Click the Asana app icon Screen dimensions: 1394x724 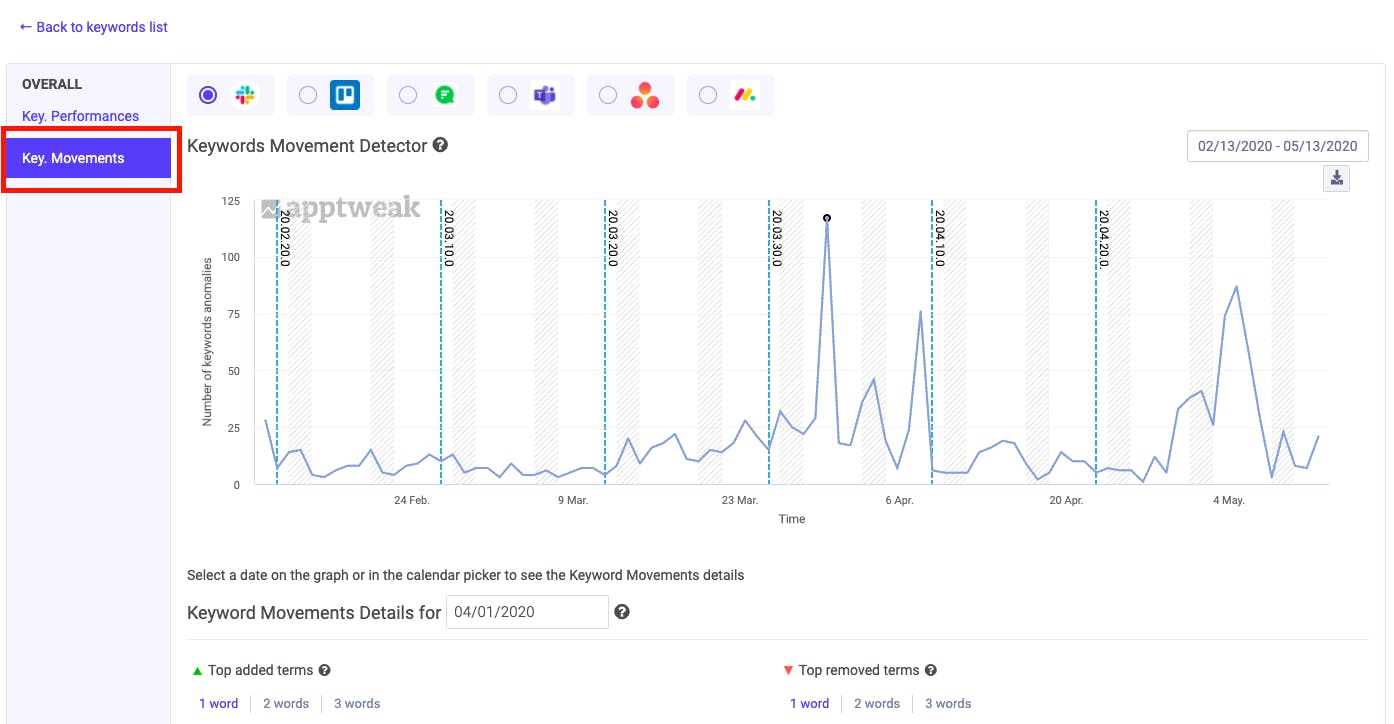coord(645,95)
